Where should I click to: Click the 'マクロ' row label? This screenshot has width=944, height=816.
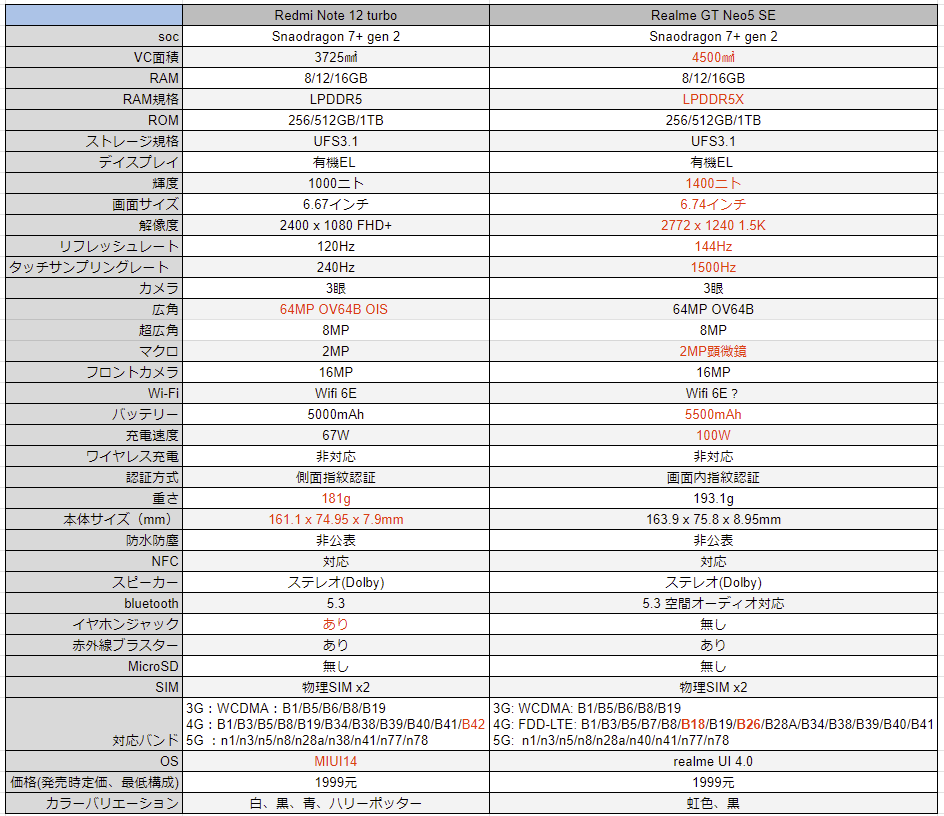(94, 351)
